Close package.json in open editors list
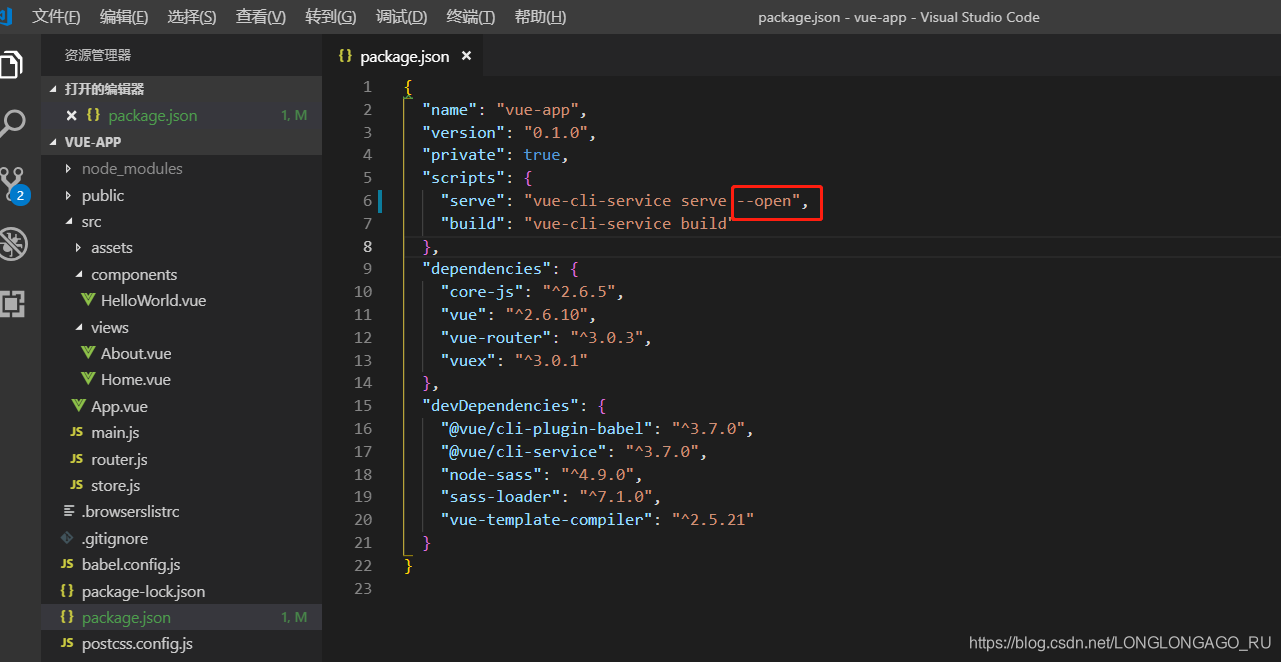 (71, 115)
